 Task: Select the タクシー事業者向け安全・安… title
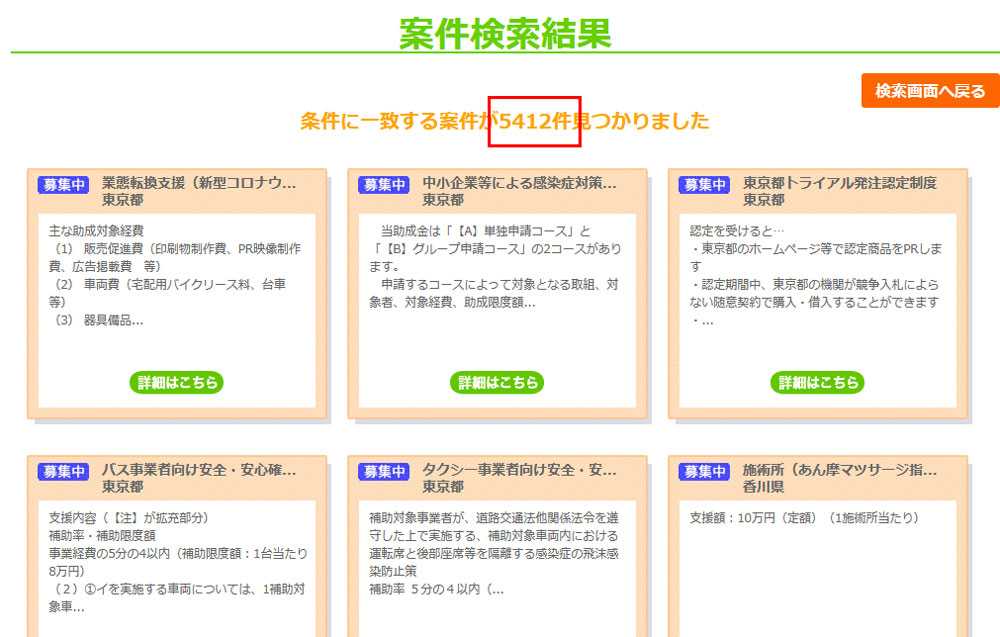click(x=519, y=469)
